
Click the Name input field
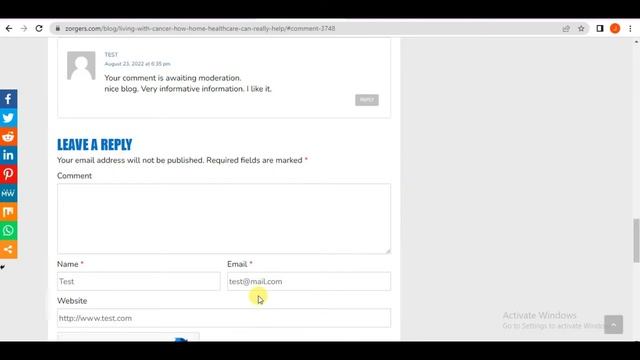138,281
